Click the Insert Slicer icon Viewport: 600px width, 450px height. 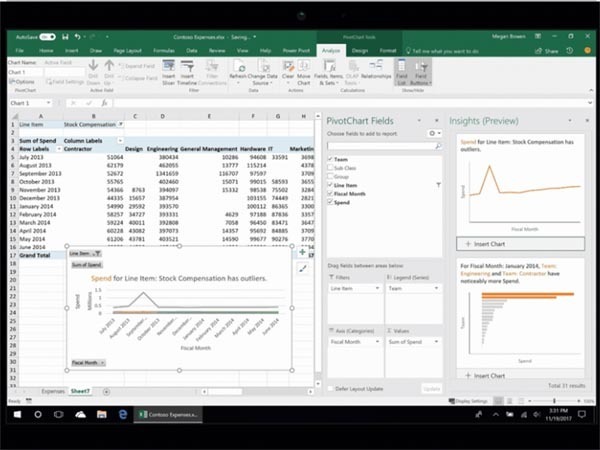click(x=168, y=72)
